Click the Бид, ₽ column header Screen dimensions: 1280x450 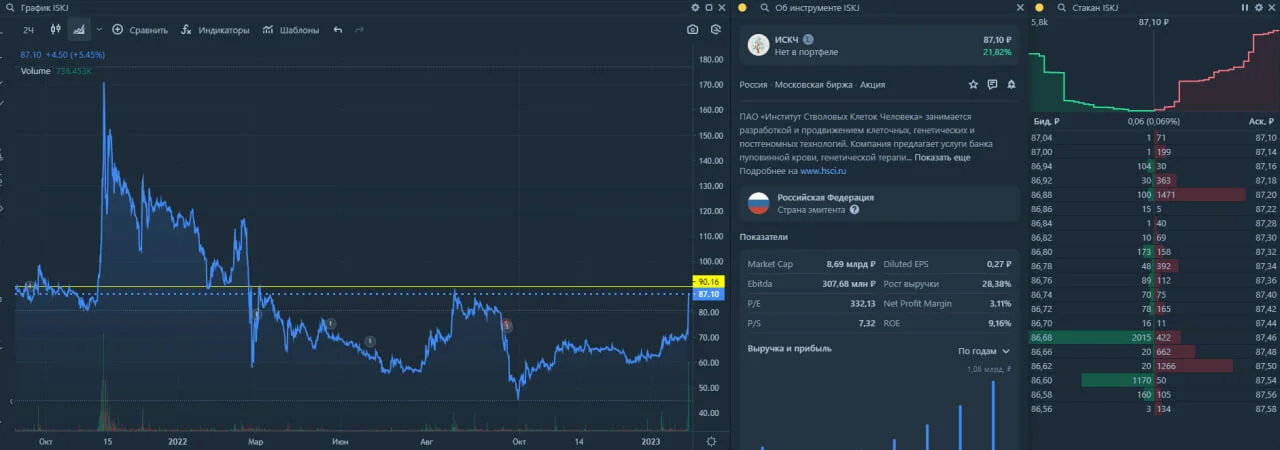[x=1046, y=122]
